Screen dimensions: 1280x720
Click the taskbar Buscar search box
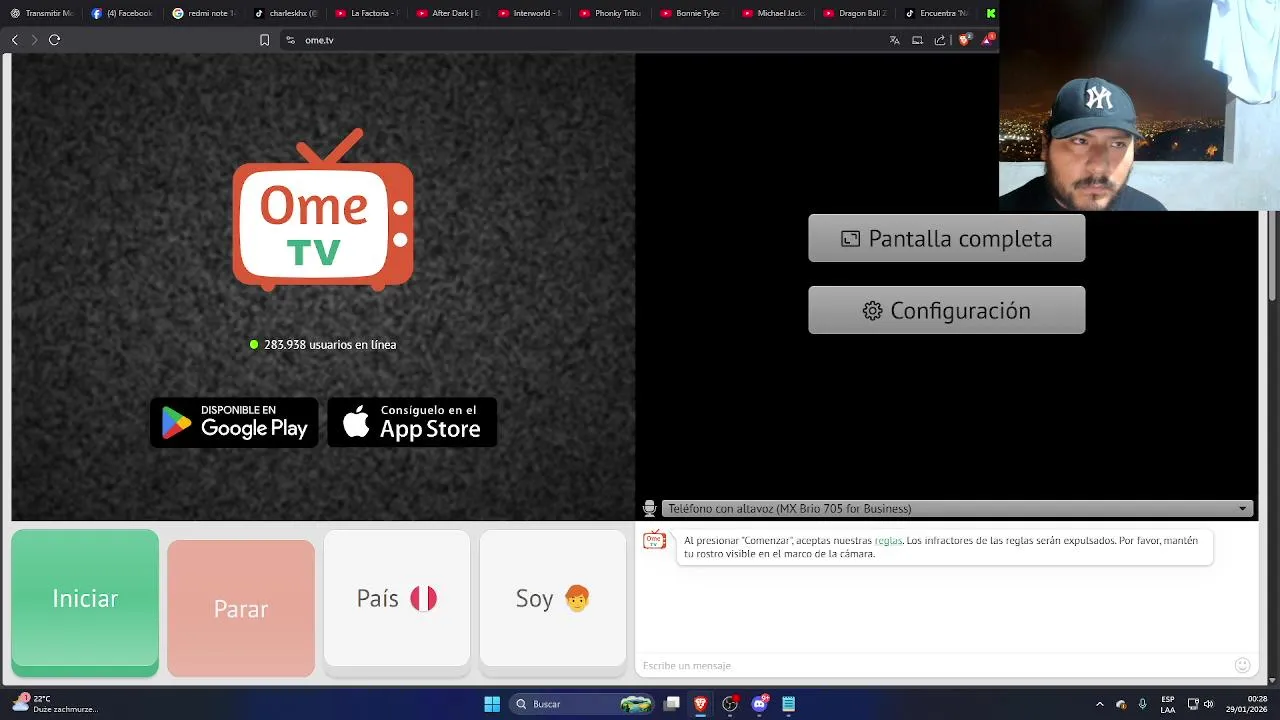582,704
